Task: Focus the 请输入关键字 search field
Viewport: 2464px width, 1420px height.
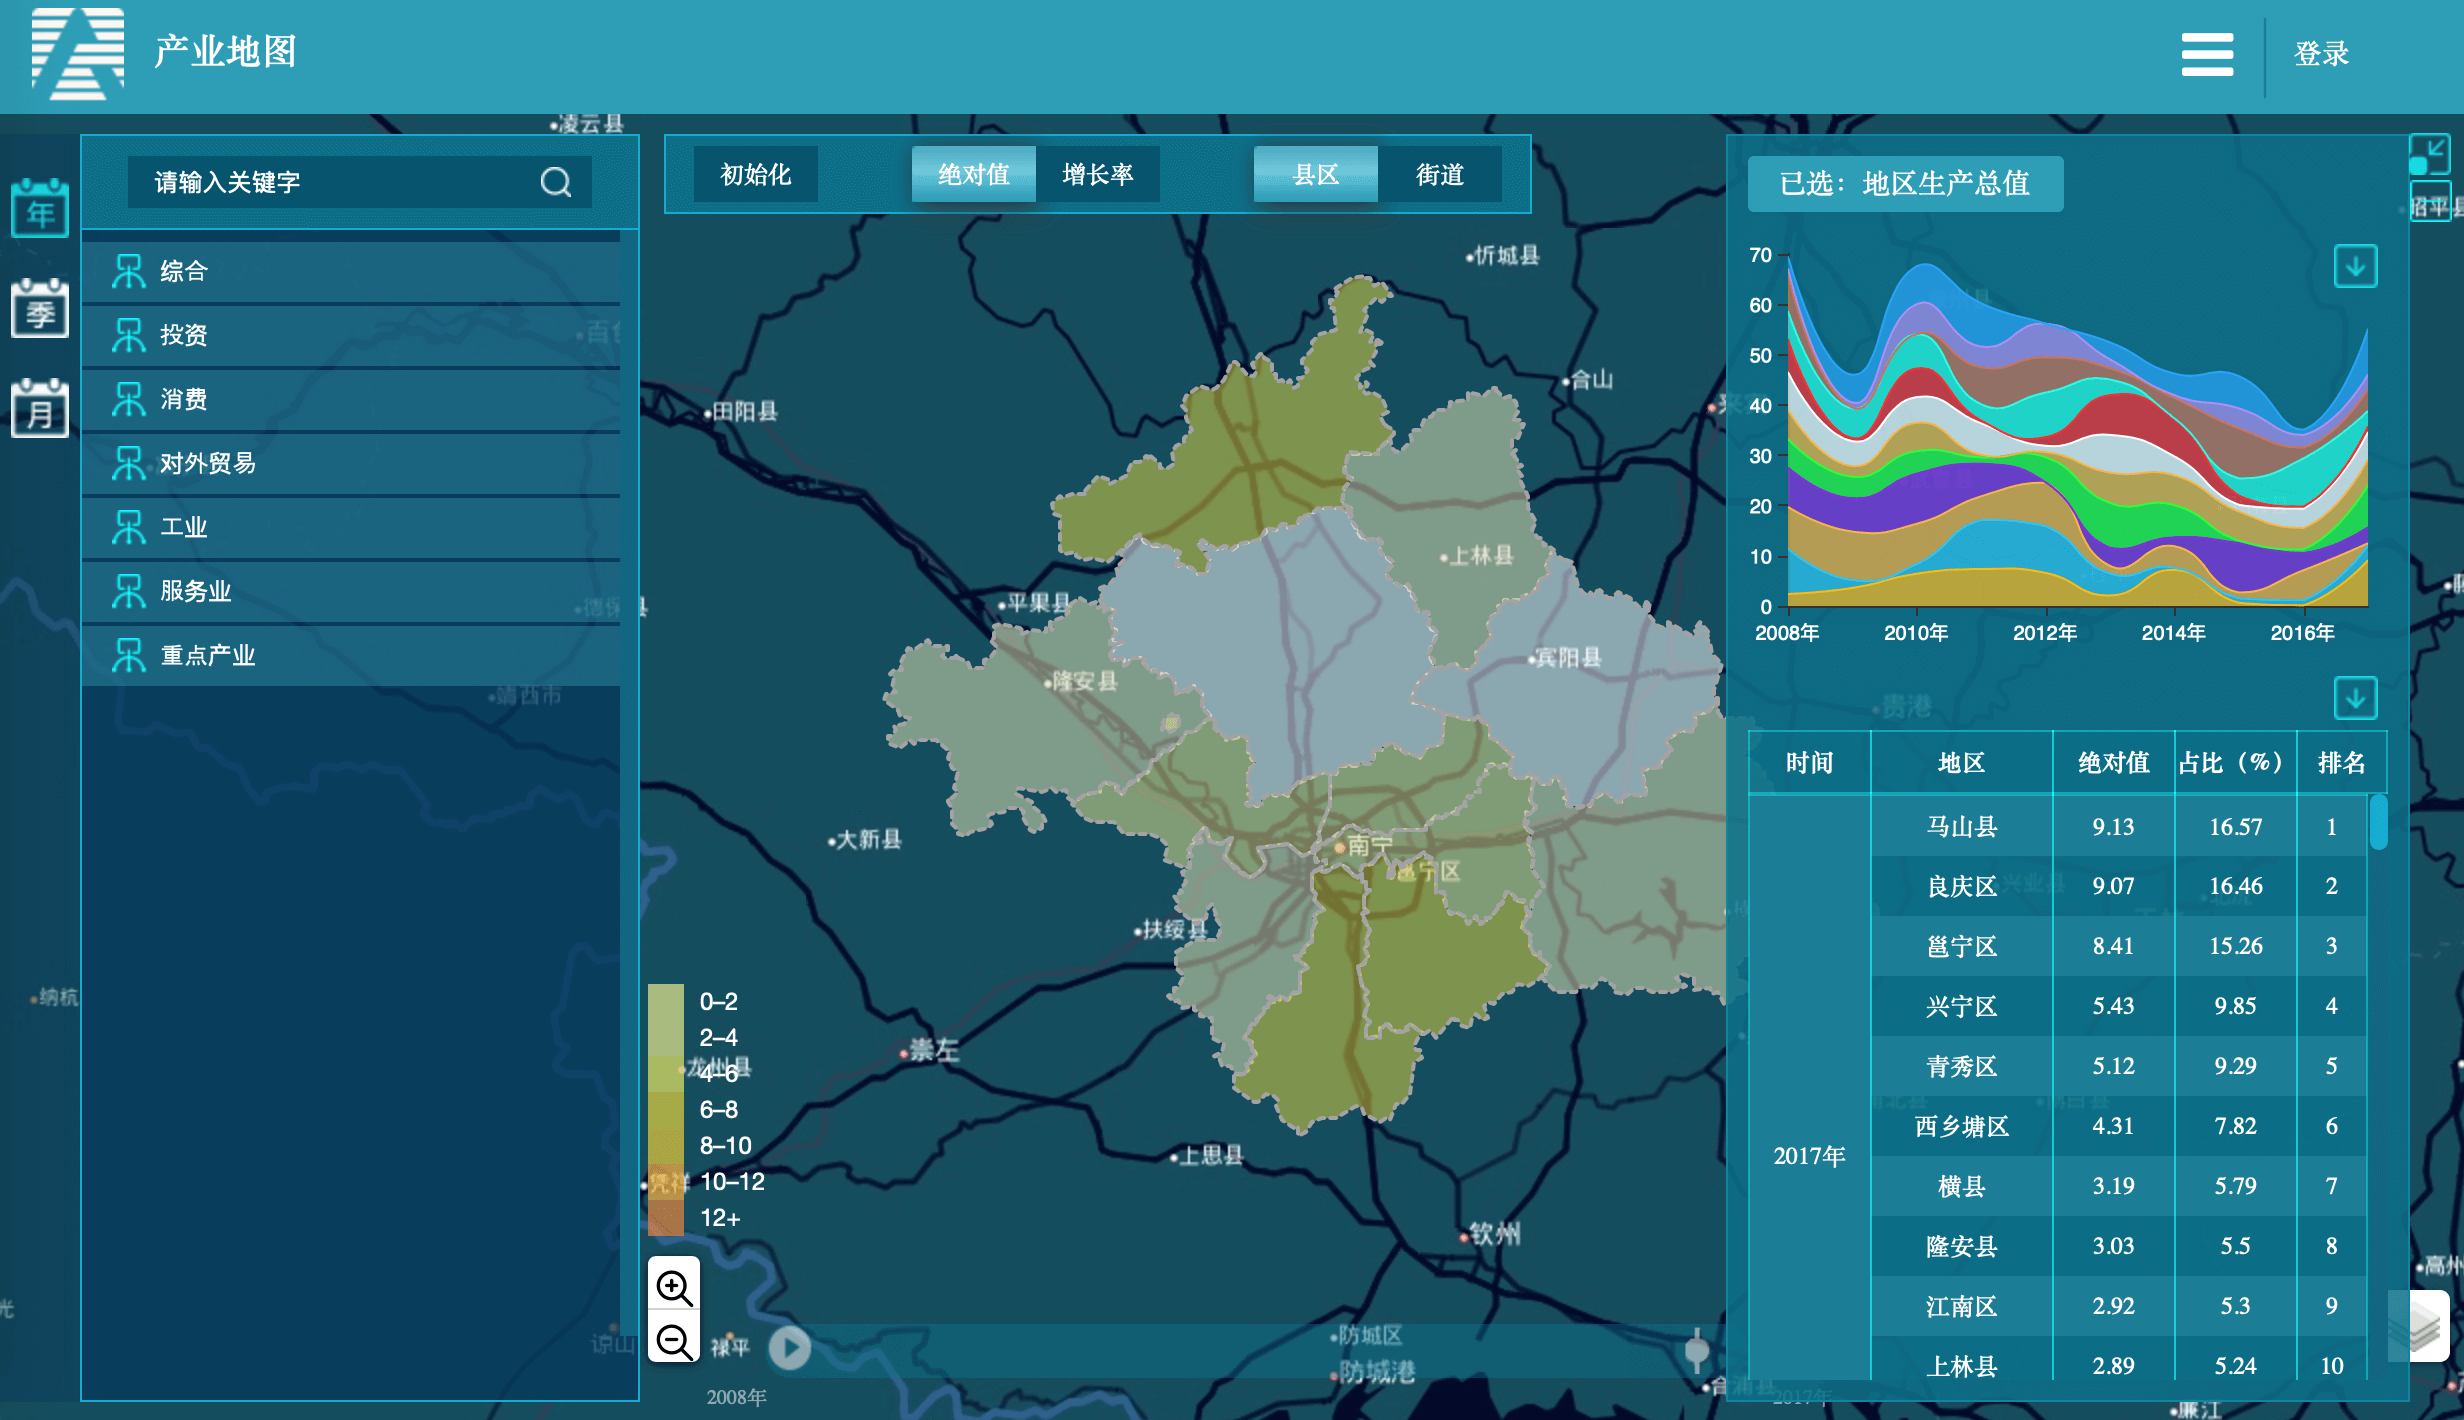Action: (x=360, y=182)
